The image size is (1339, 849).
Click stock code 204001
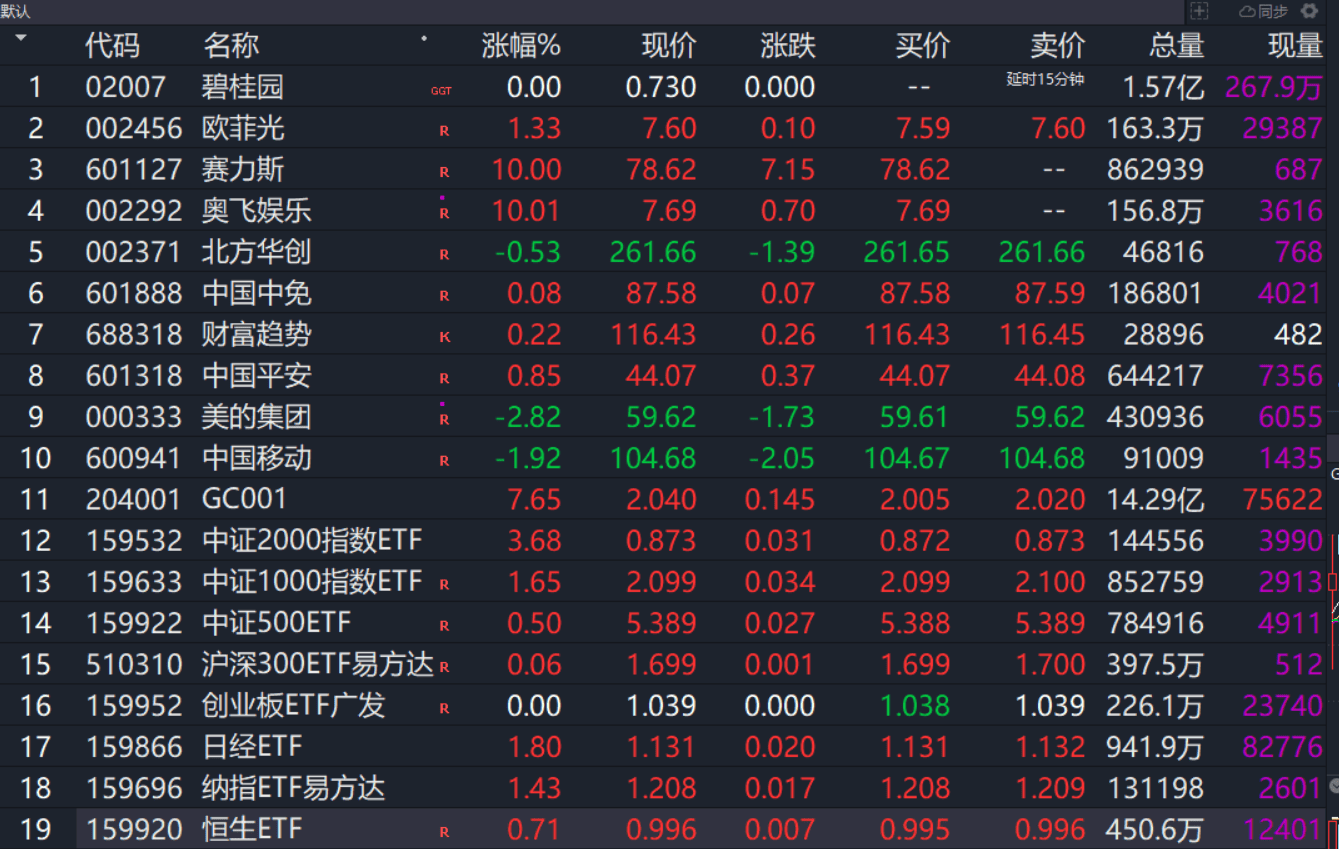tap(134, 499)
